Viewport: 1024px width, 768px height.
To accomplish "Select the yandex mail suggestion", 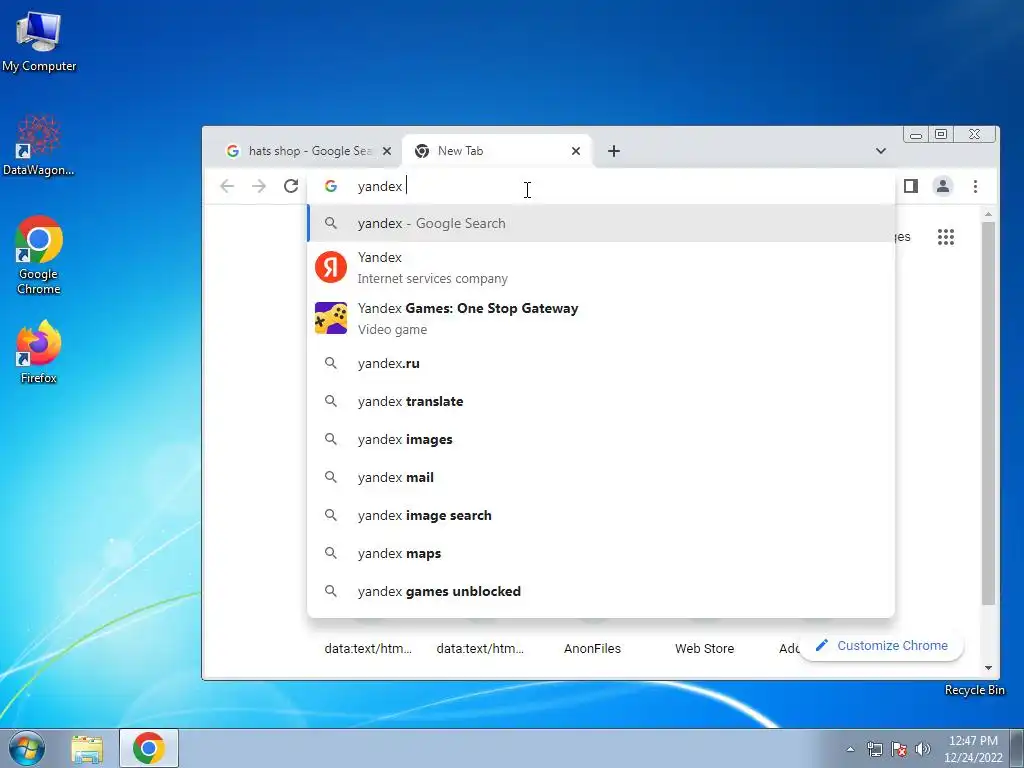I will pos(601,477).
